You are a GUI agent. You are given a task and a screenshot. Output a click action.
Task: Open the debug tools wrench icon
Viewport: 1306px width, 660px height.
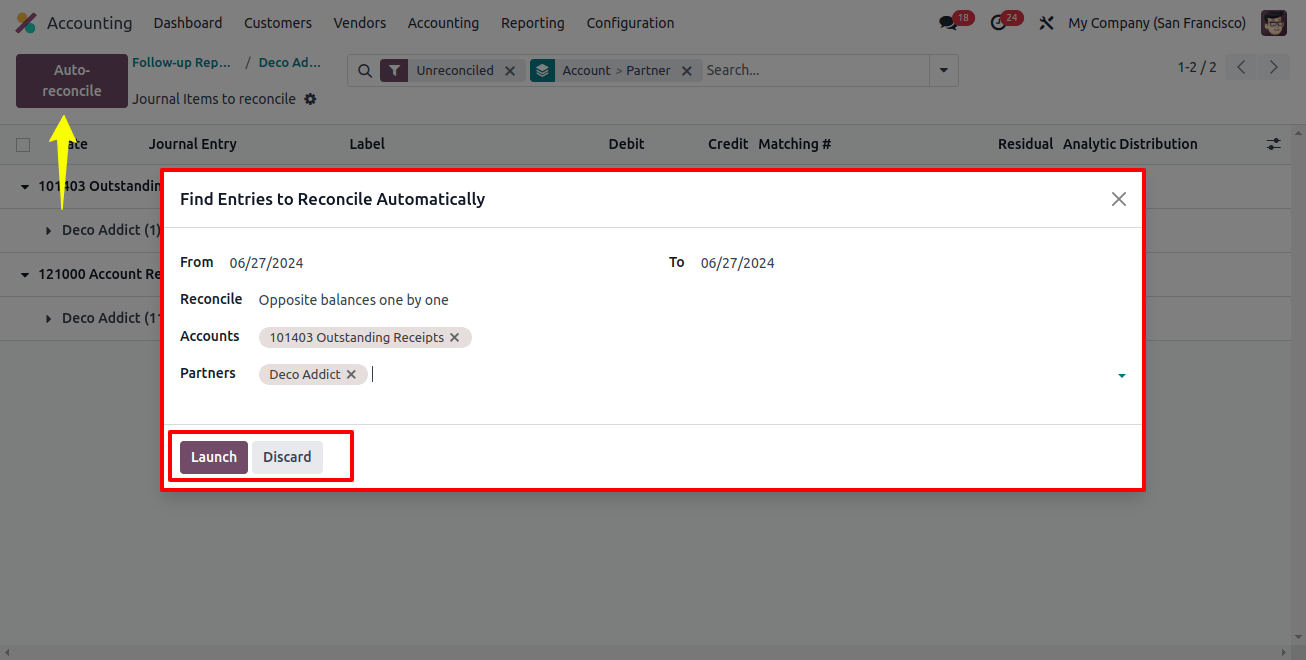point(1046,23)
